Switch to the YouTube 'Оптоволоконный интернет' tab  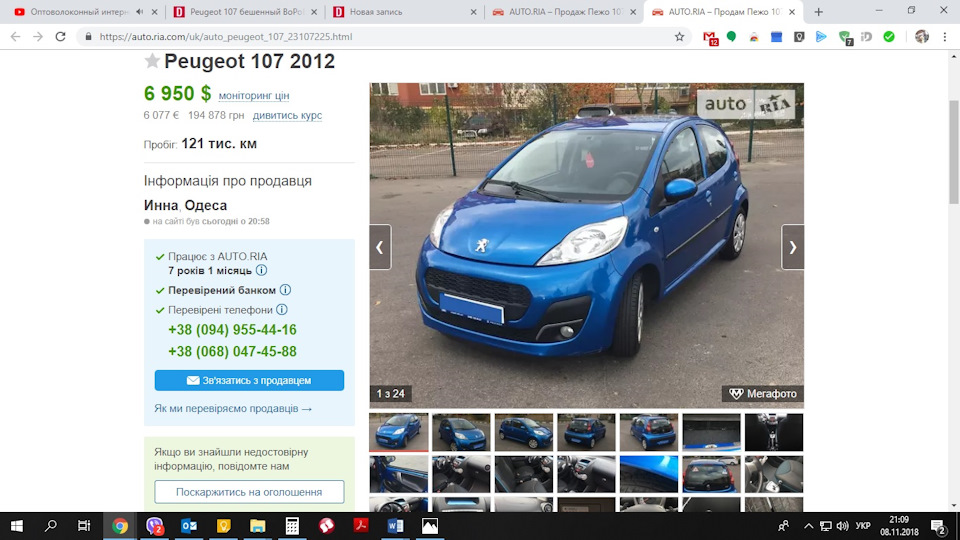click(78, 12)
